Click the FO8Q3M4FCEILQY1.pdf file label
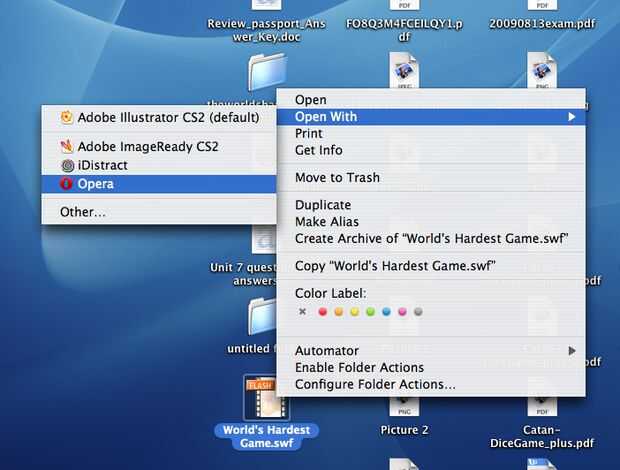 point(404,30)
